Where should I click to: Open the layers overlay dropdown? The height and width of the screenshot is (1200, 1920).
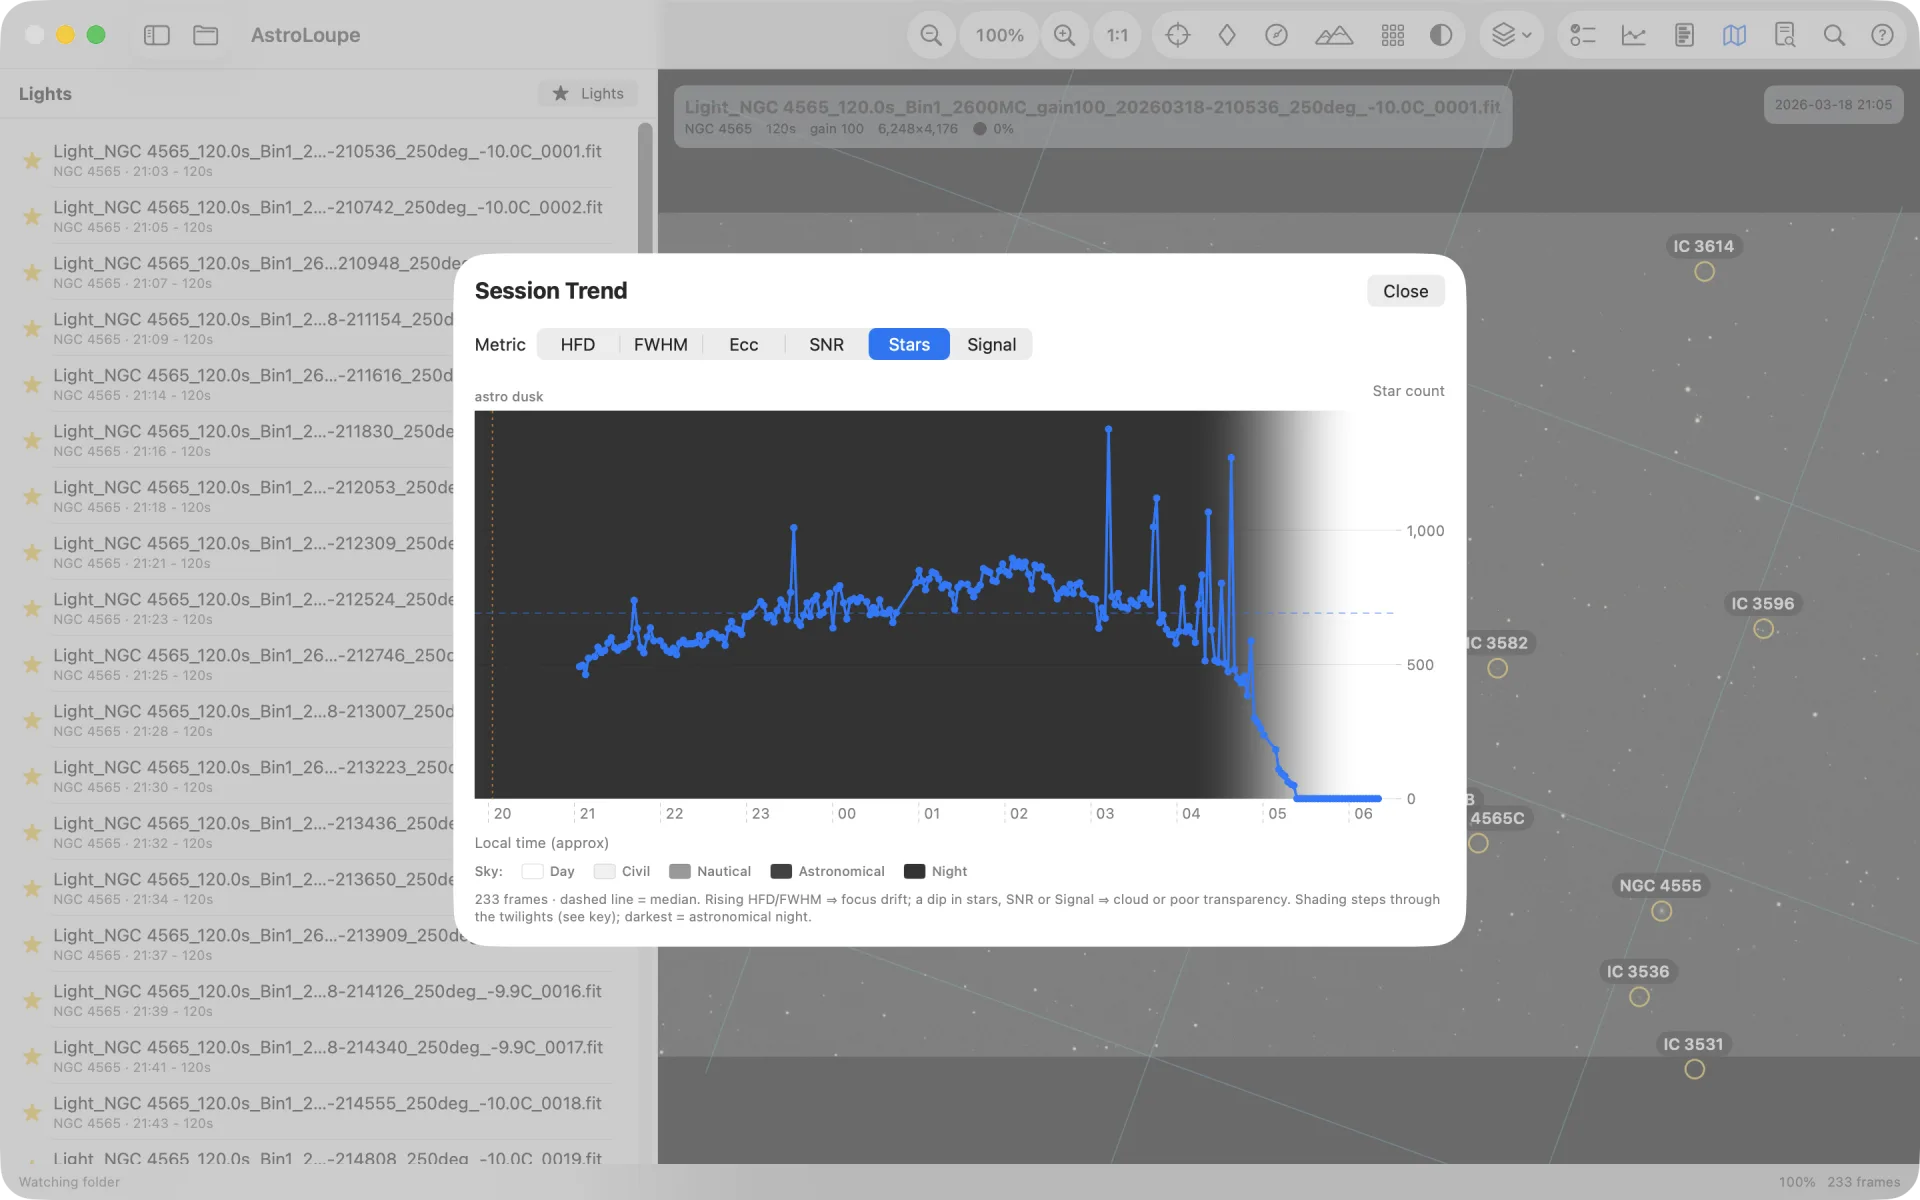coord(1512,35)
